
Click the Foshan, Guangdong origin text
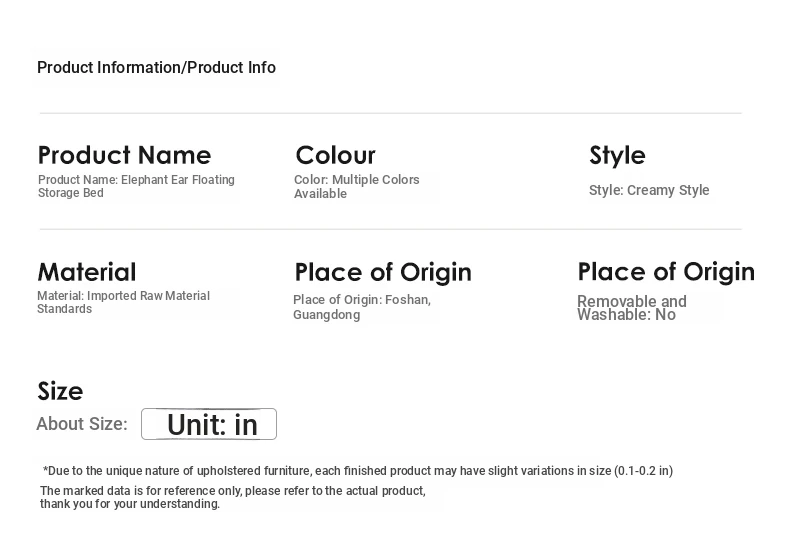click(362, 307)
